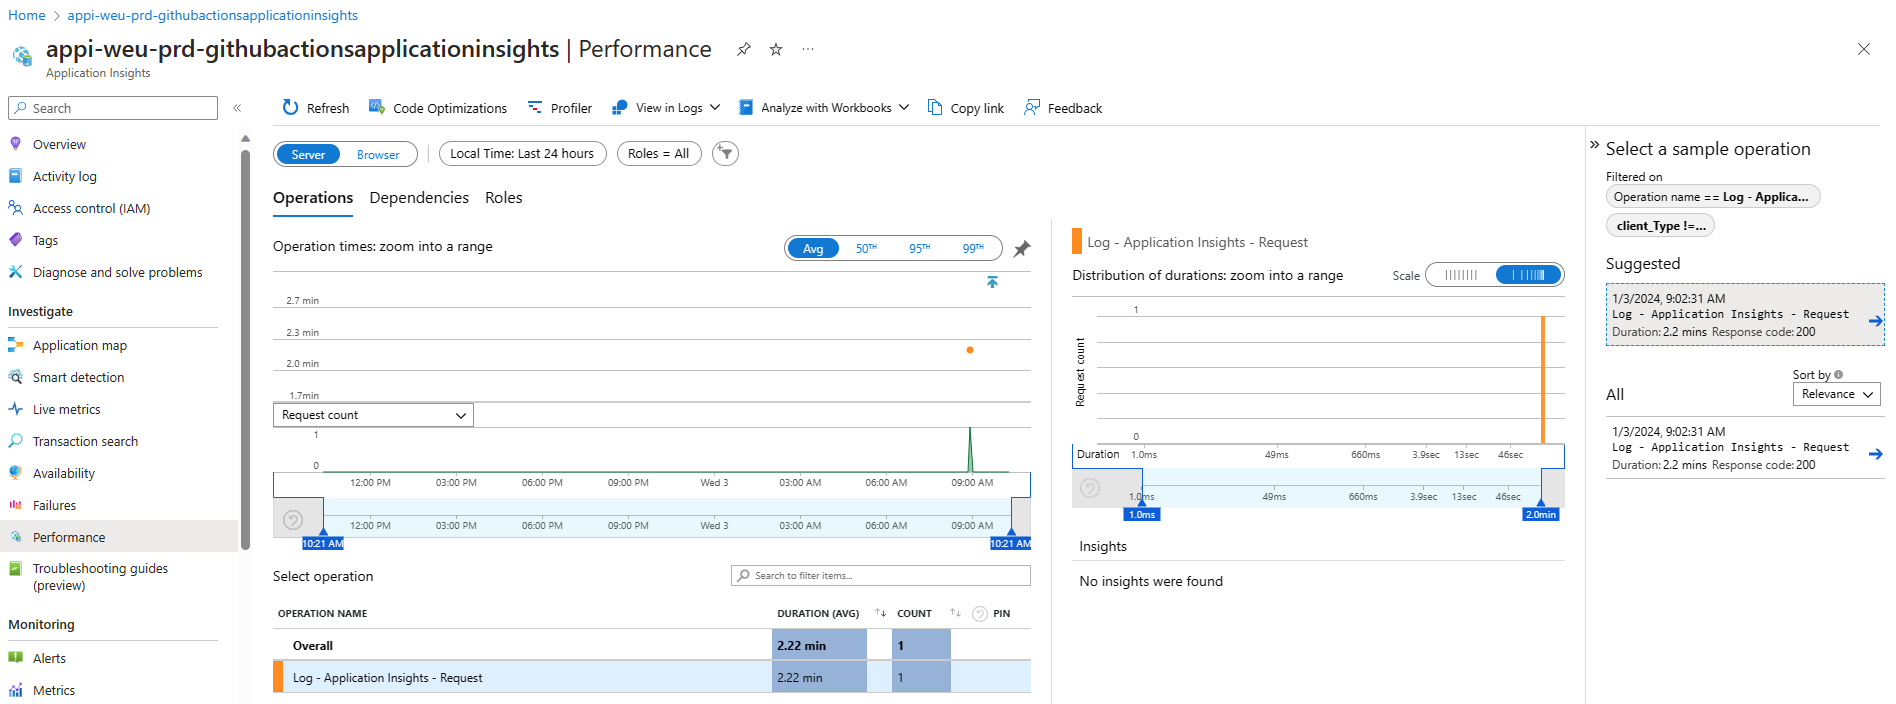Click the client_Type filter pill
This screenshot has width=1896, height=704.
1660,226
